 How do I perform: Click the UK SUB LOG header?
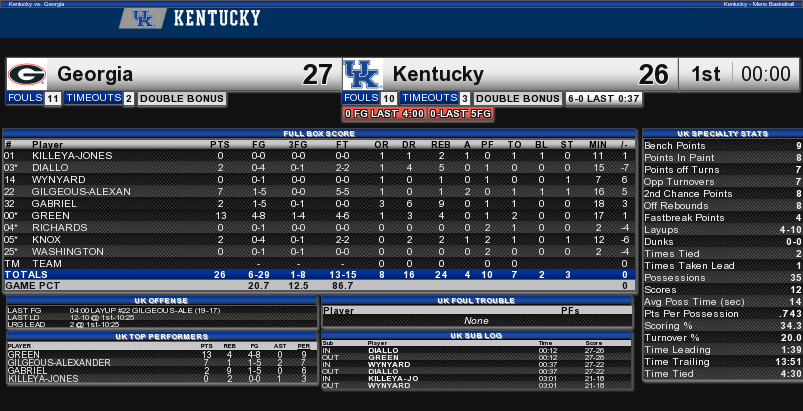point(476,336)
